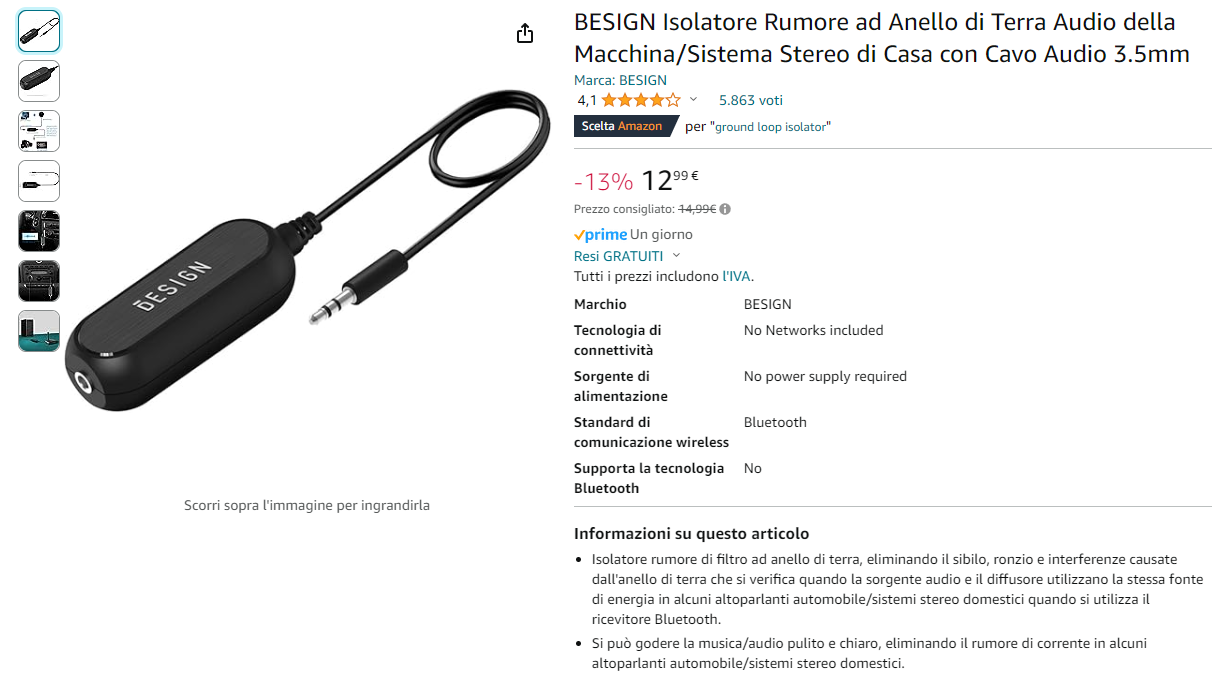Viewport: 1222px width, 674px height.
Task: Select the second product thumbnail
Action: click(39, 81)
